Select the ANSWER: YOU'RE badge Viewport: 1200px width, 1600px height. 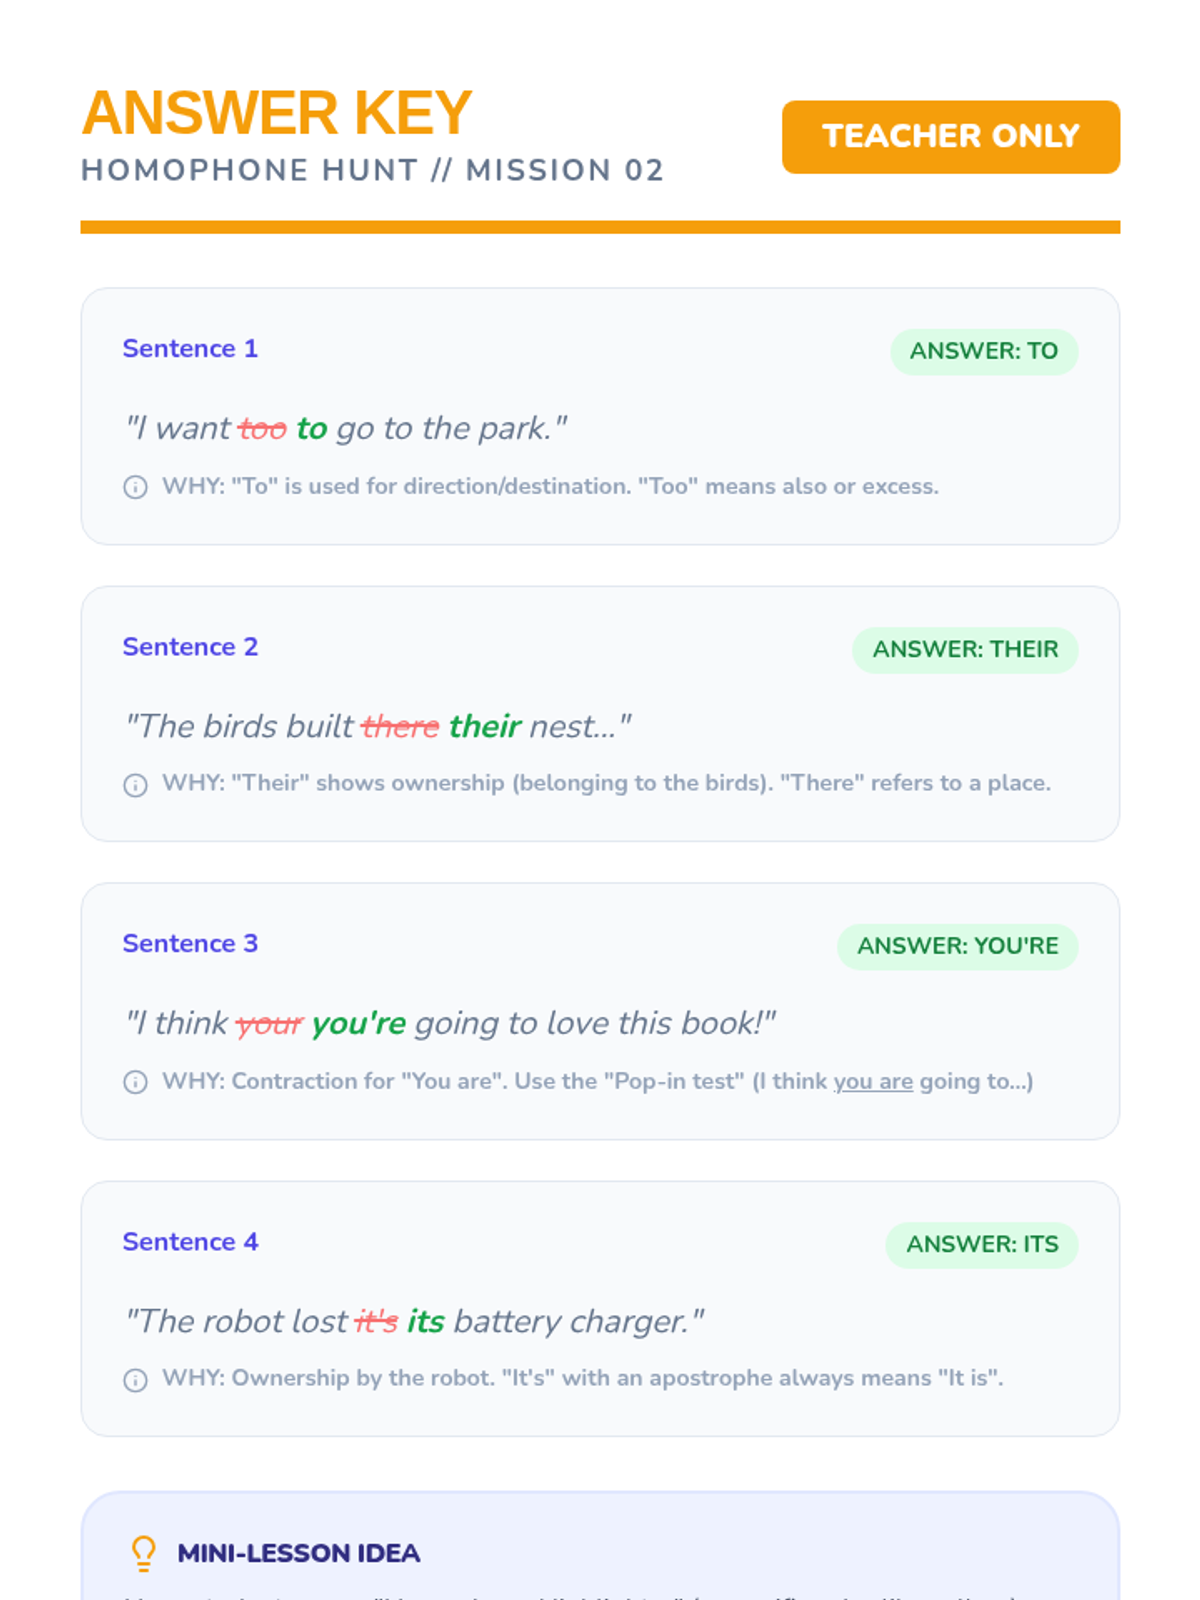(957, 946)
